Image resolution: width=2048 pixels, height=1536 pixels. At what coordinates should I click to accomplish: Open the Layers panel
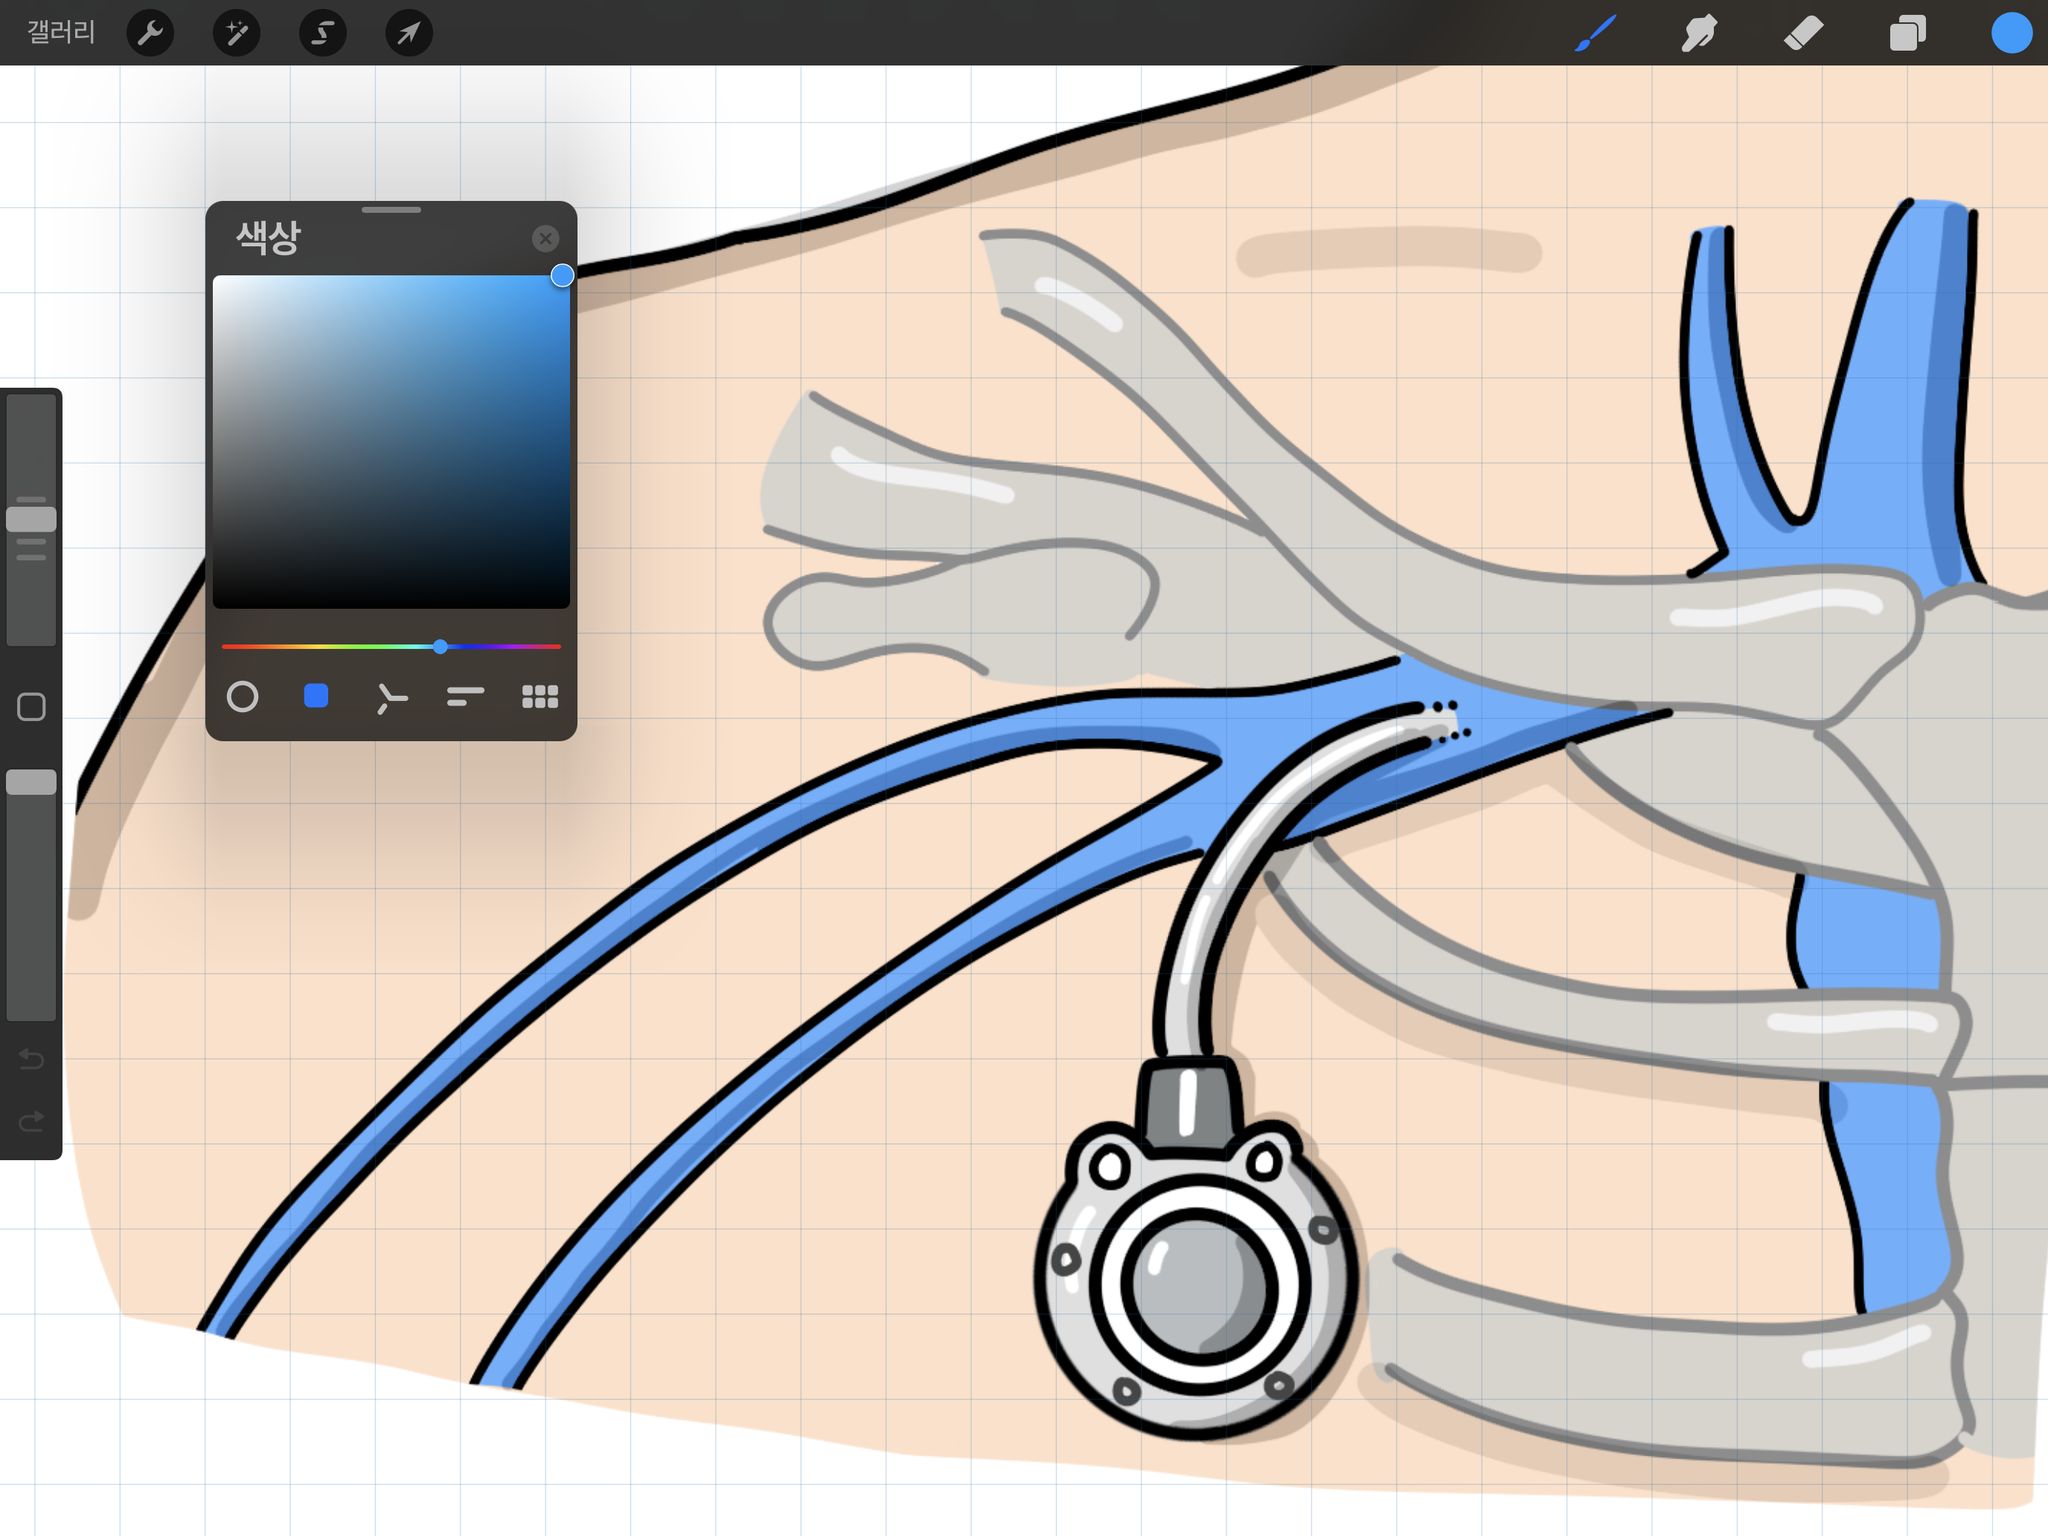(x=1908, y=33)
